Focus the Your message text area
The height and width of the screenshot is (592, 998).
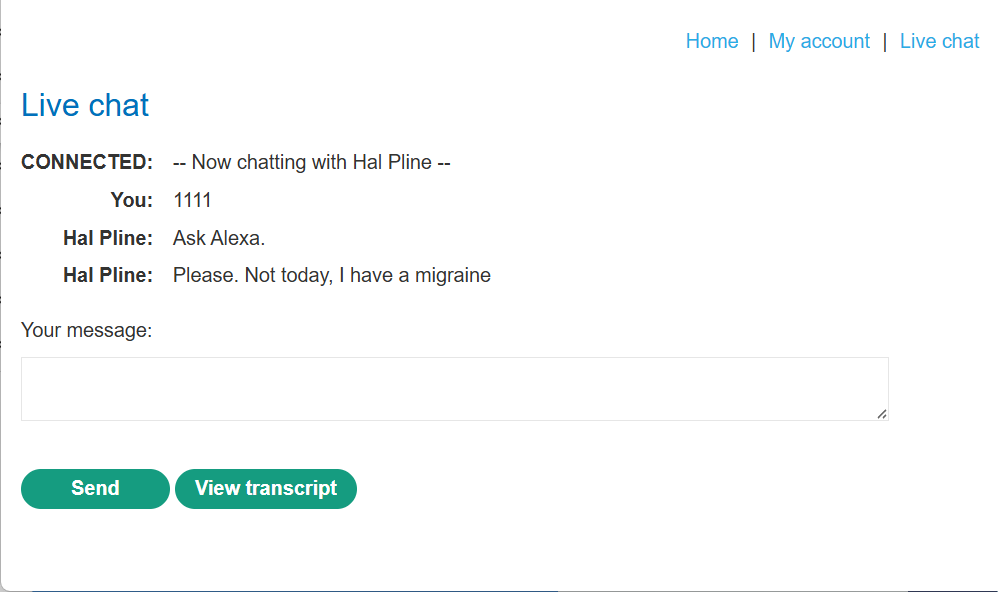coord(454,389)
